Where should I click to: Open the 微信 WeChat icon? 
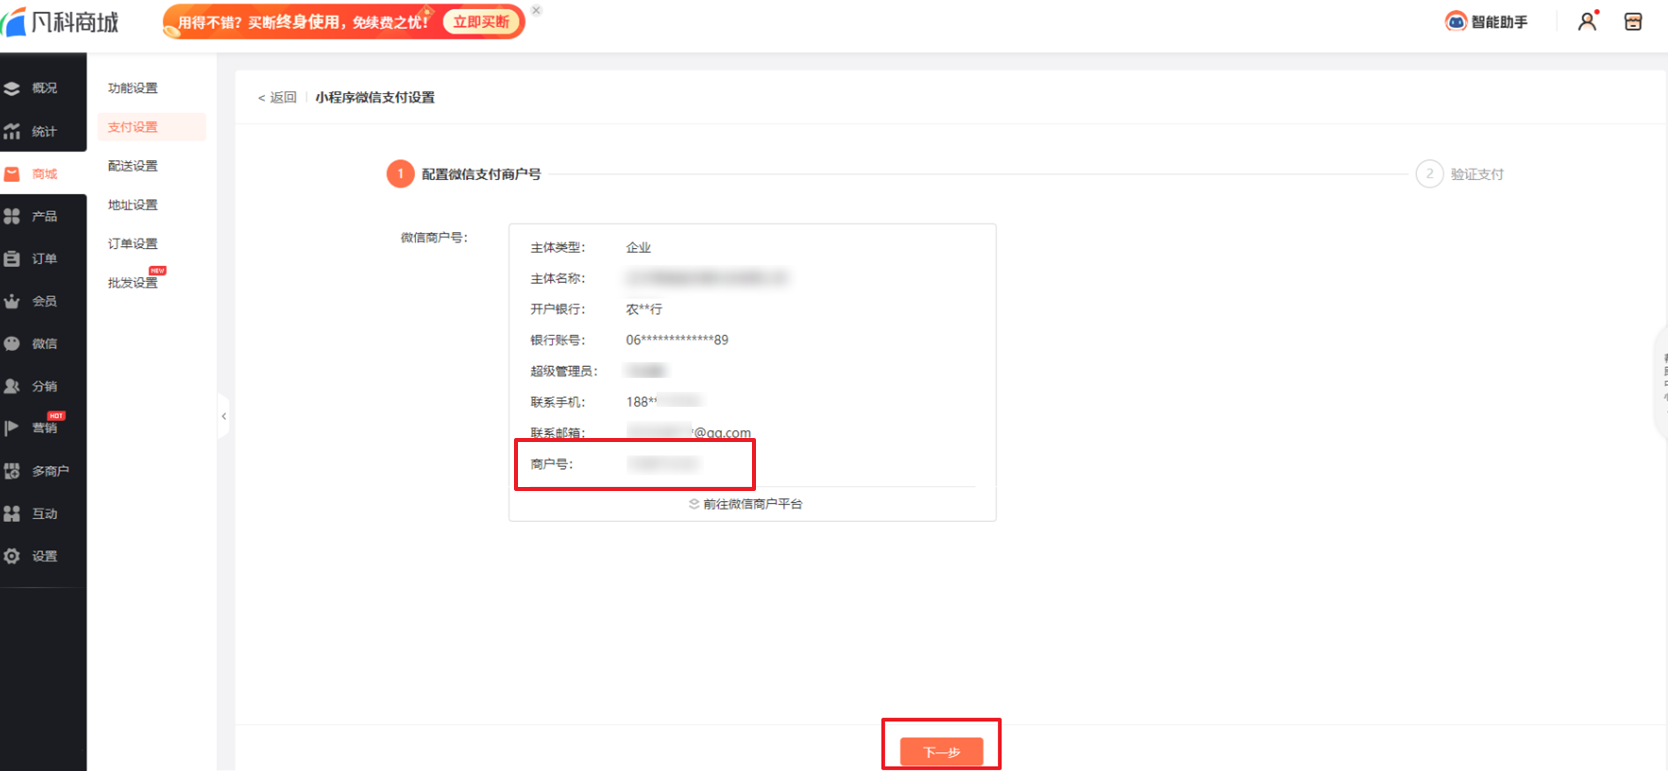pos(12,344)
